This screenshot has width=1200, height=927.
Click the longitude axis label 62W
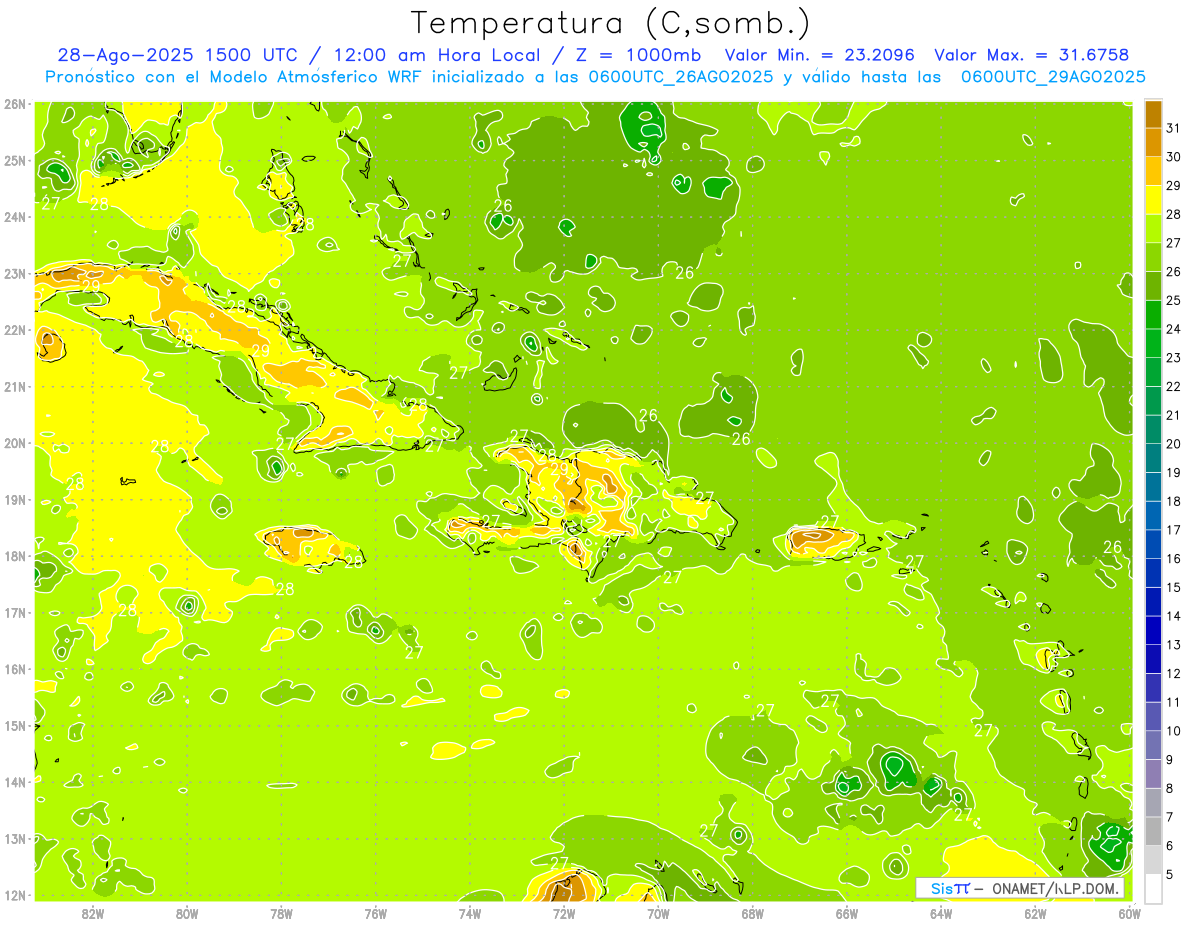1035,913
